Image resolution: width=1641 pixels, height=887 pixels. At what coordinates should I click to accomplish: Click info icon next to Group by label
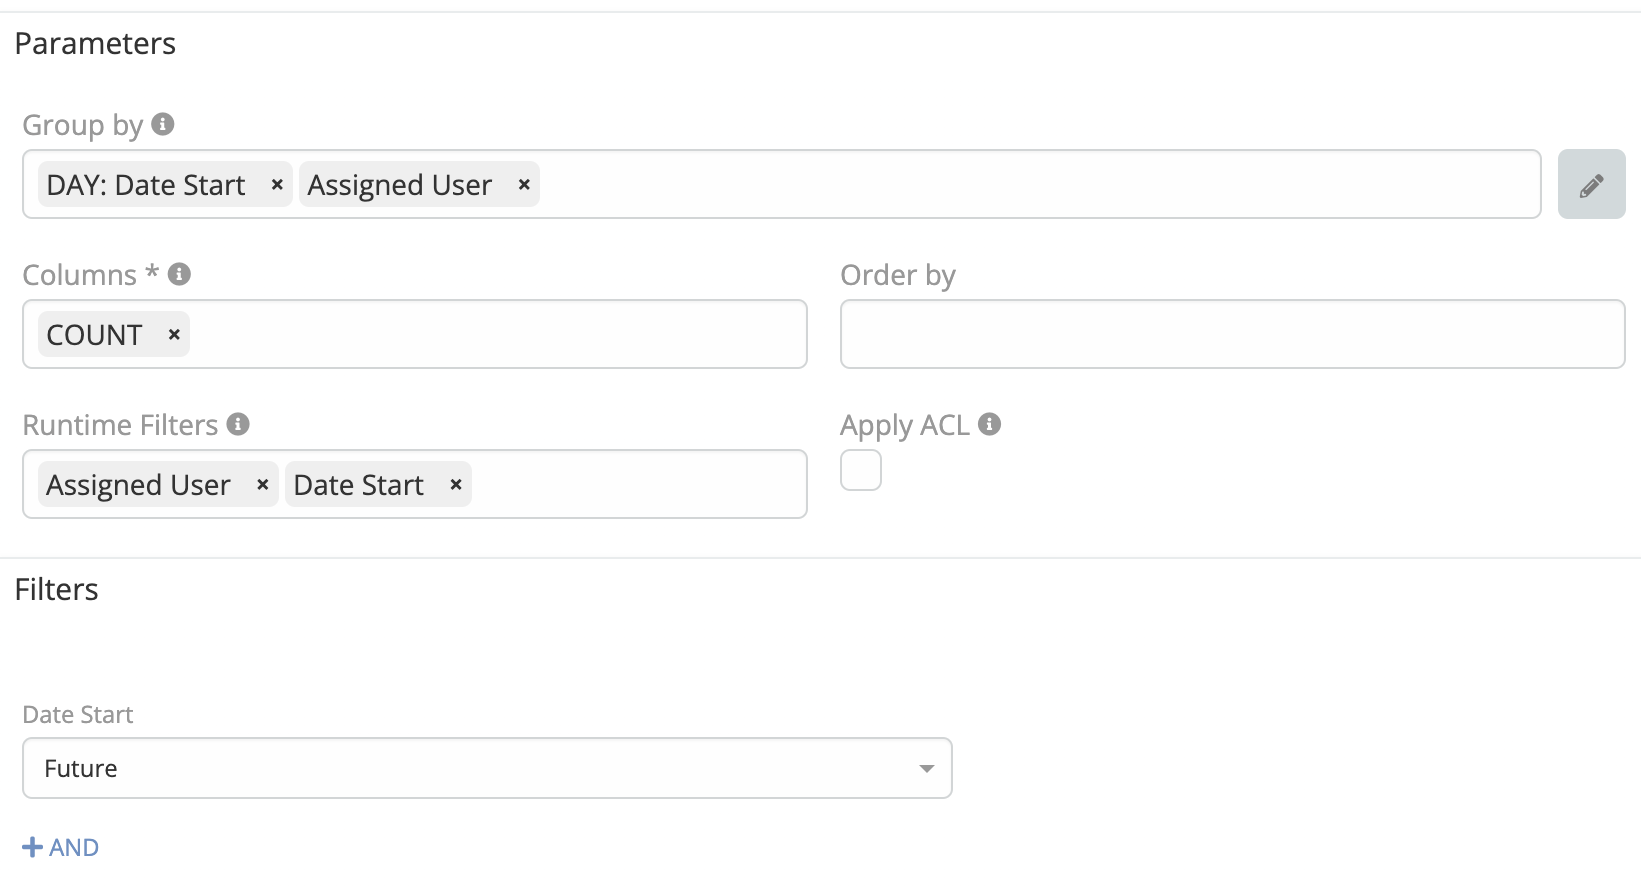(163, 124)
